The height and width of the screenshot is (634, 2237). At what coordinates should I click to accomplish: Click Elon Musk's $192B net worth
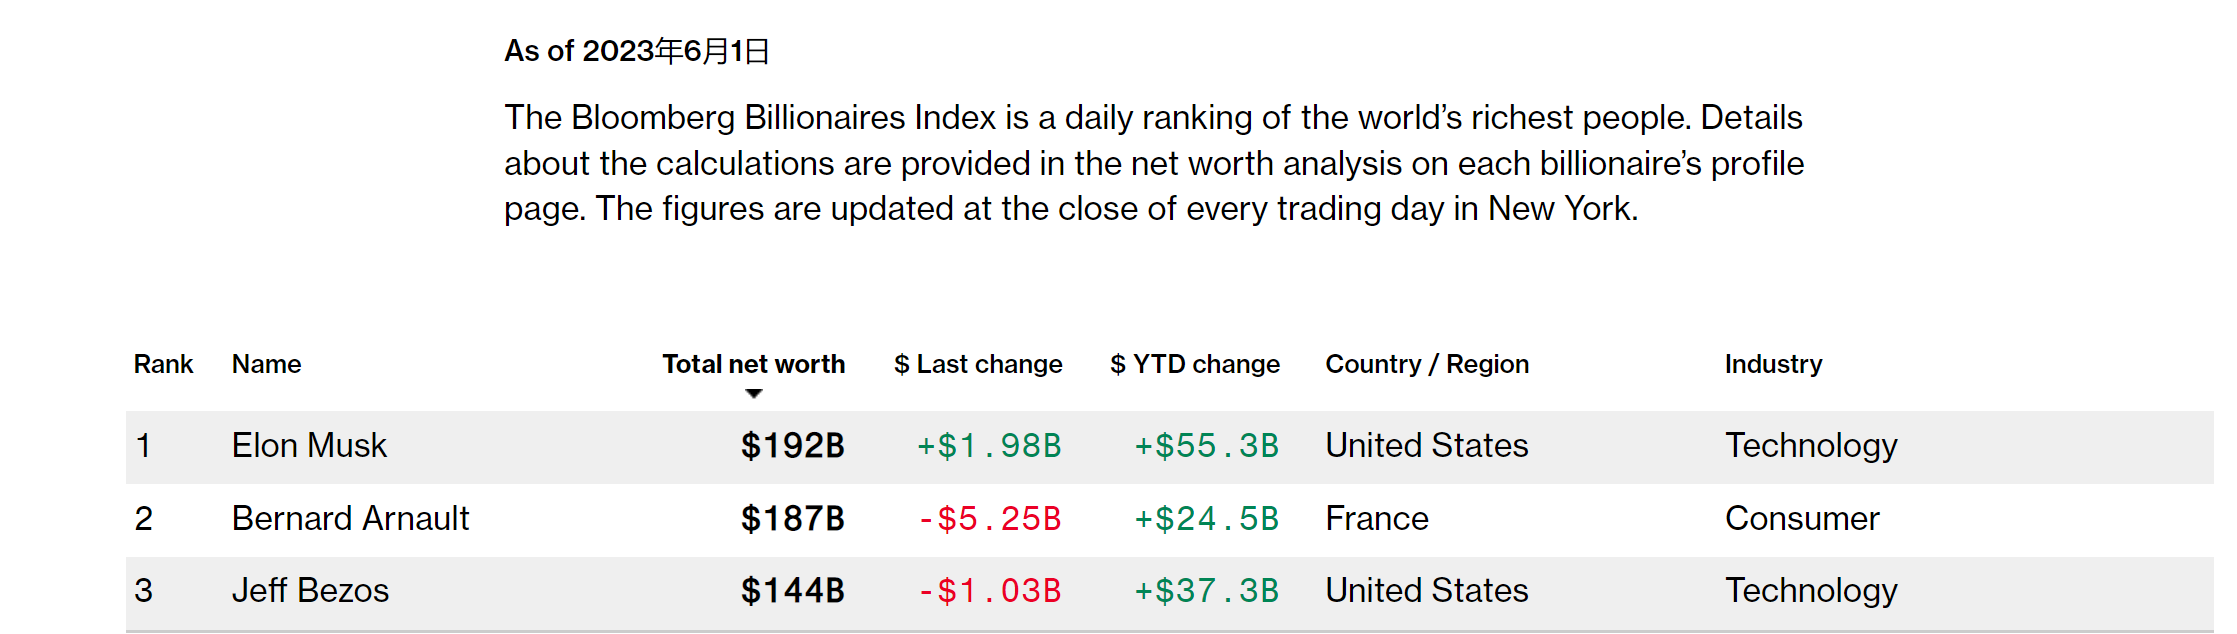pyautogui.click(x=792, y=446)
